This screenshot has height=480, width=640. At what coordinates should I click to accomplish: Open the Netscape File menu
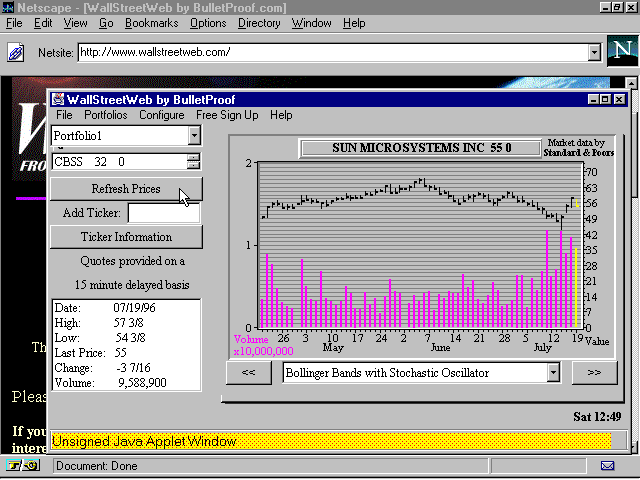point(14,23)
